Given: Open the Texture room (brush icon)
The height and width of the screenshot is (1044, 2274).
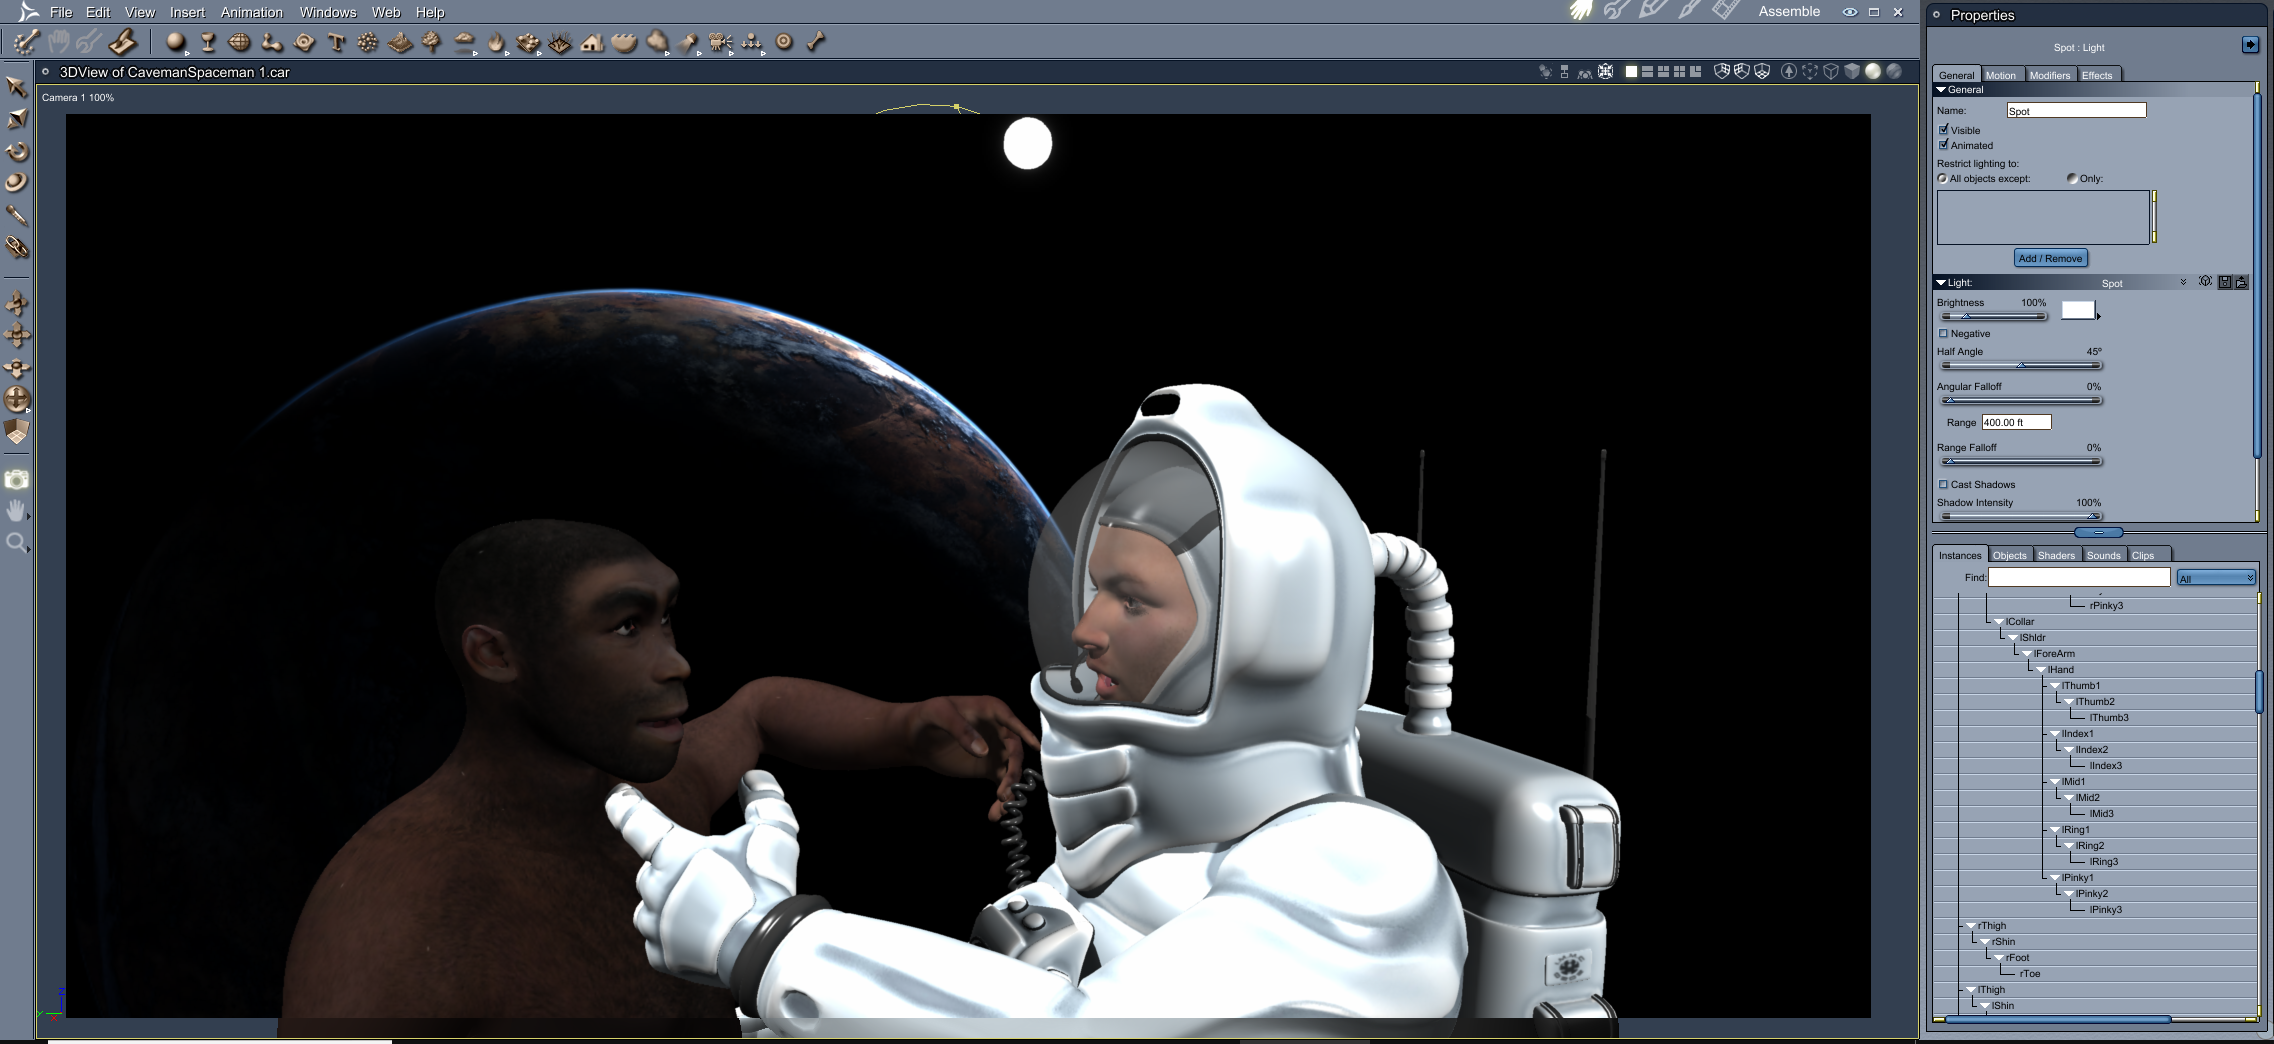Looking at the screenshot, I should [1689, 11].
